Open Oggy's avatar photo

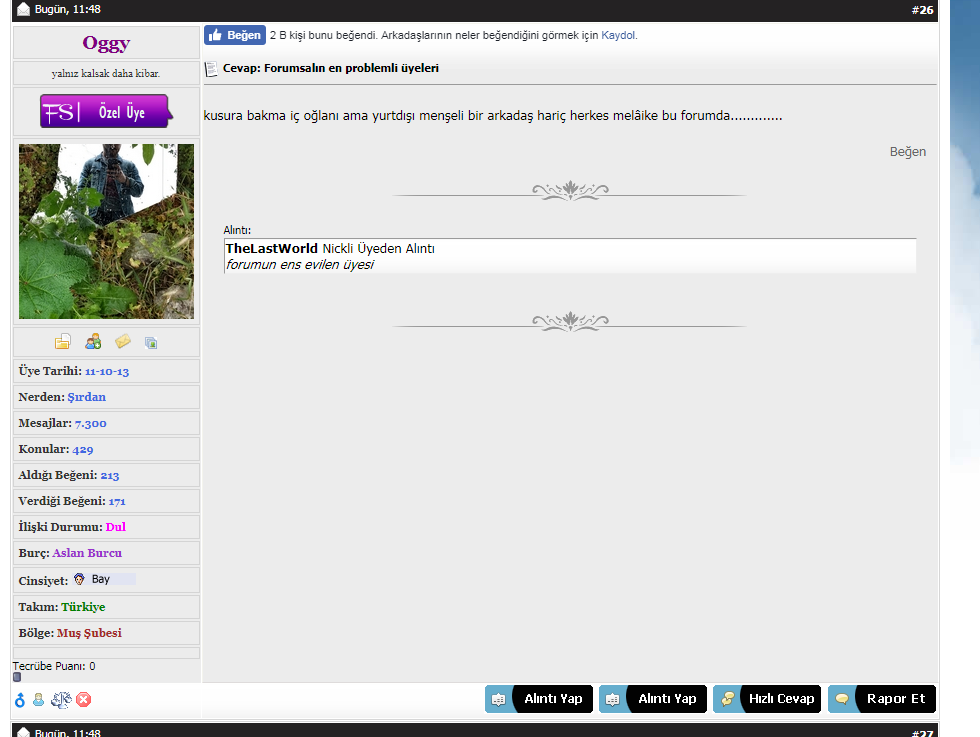(106, 231)
